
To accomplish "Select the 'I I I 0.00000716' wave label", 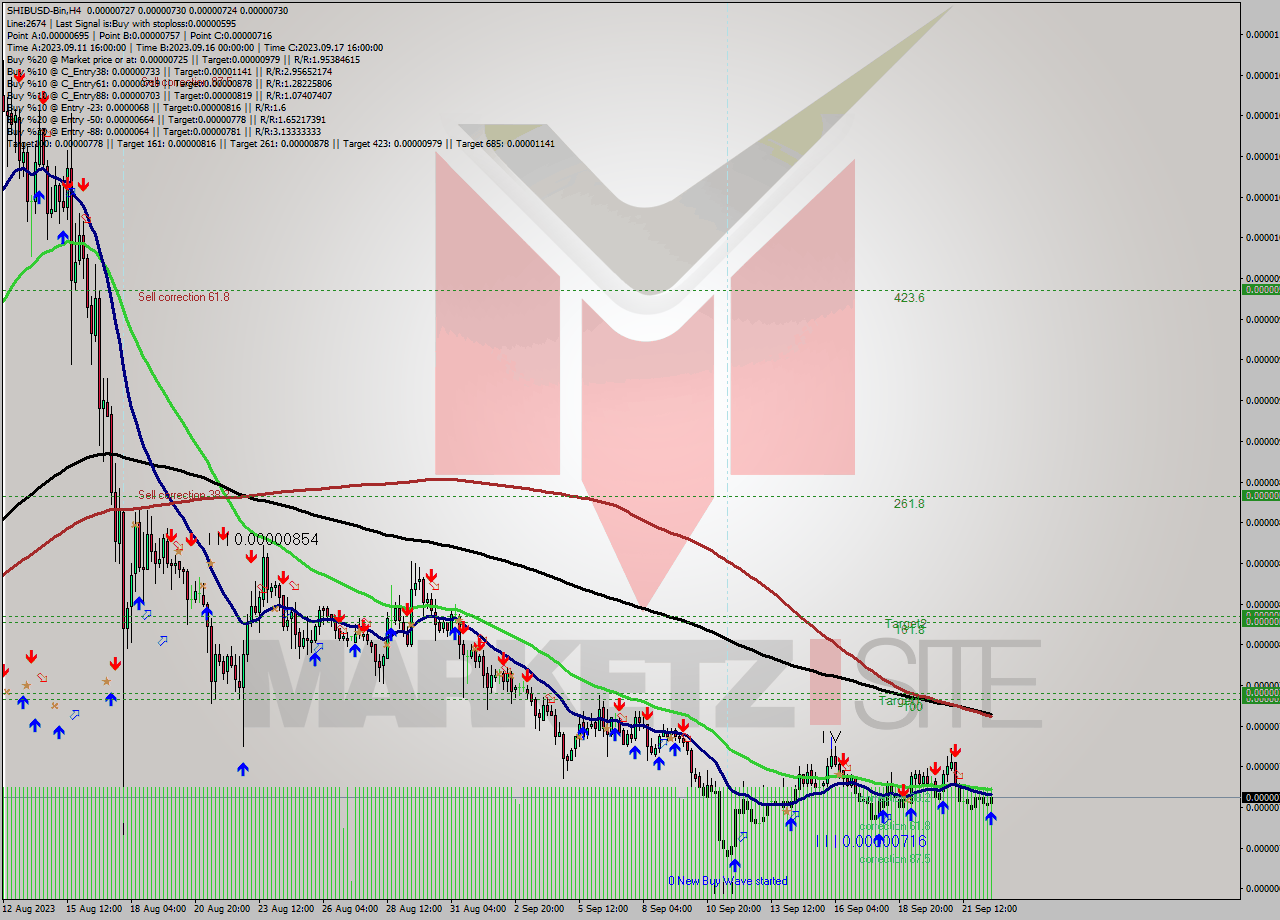I will [870, 842].
